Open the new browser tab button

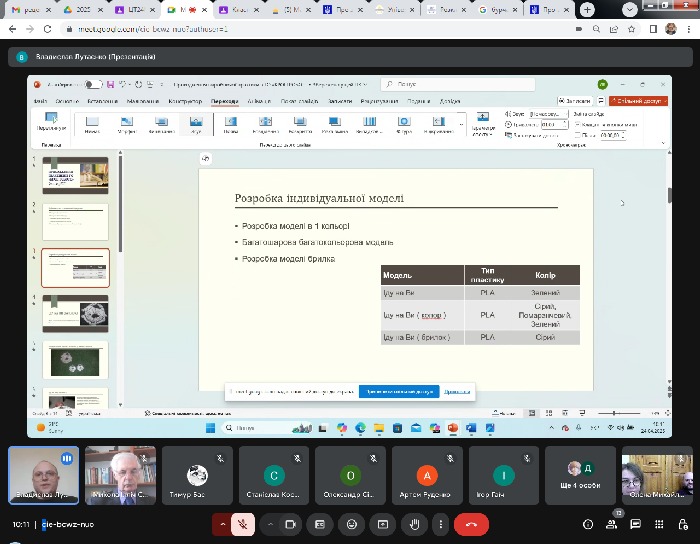[586, 9]
